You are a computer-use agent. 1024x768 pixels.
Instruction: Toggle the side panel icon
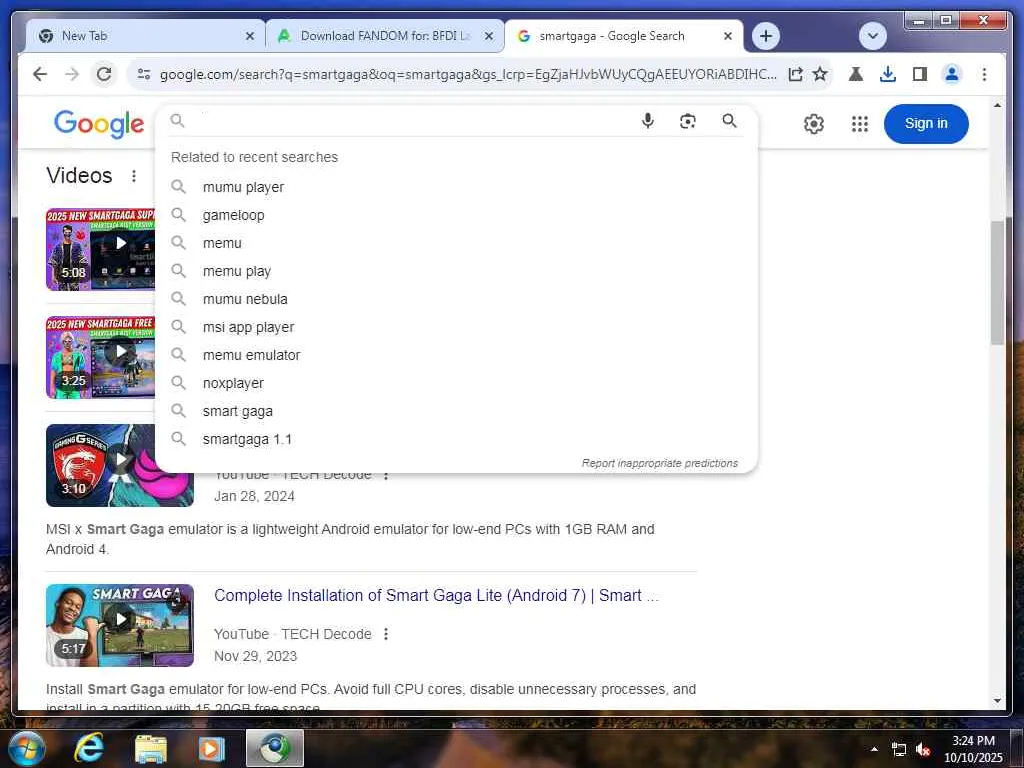click(920, 74)
